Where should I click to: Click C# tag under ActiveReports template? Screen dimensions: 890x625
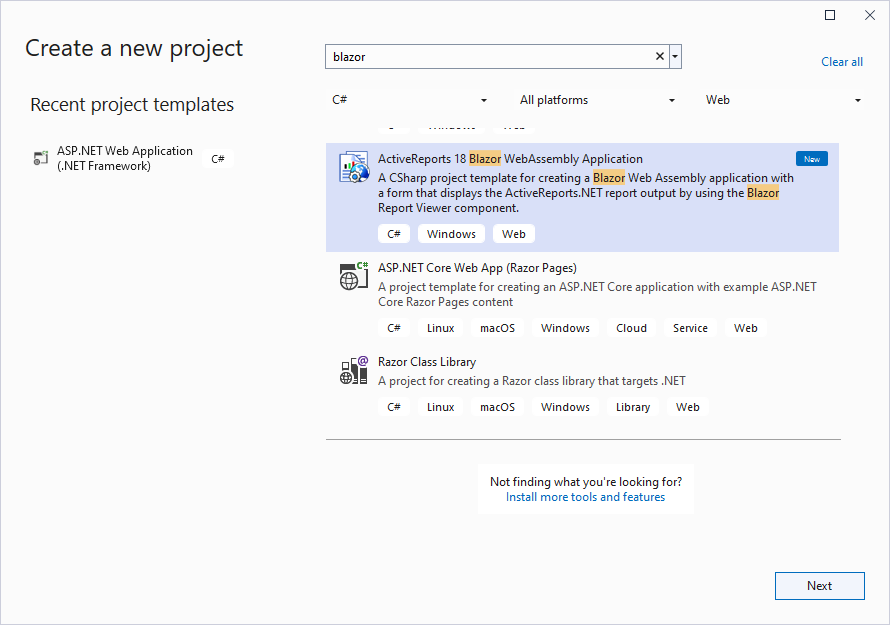coord(394,234)
